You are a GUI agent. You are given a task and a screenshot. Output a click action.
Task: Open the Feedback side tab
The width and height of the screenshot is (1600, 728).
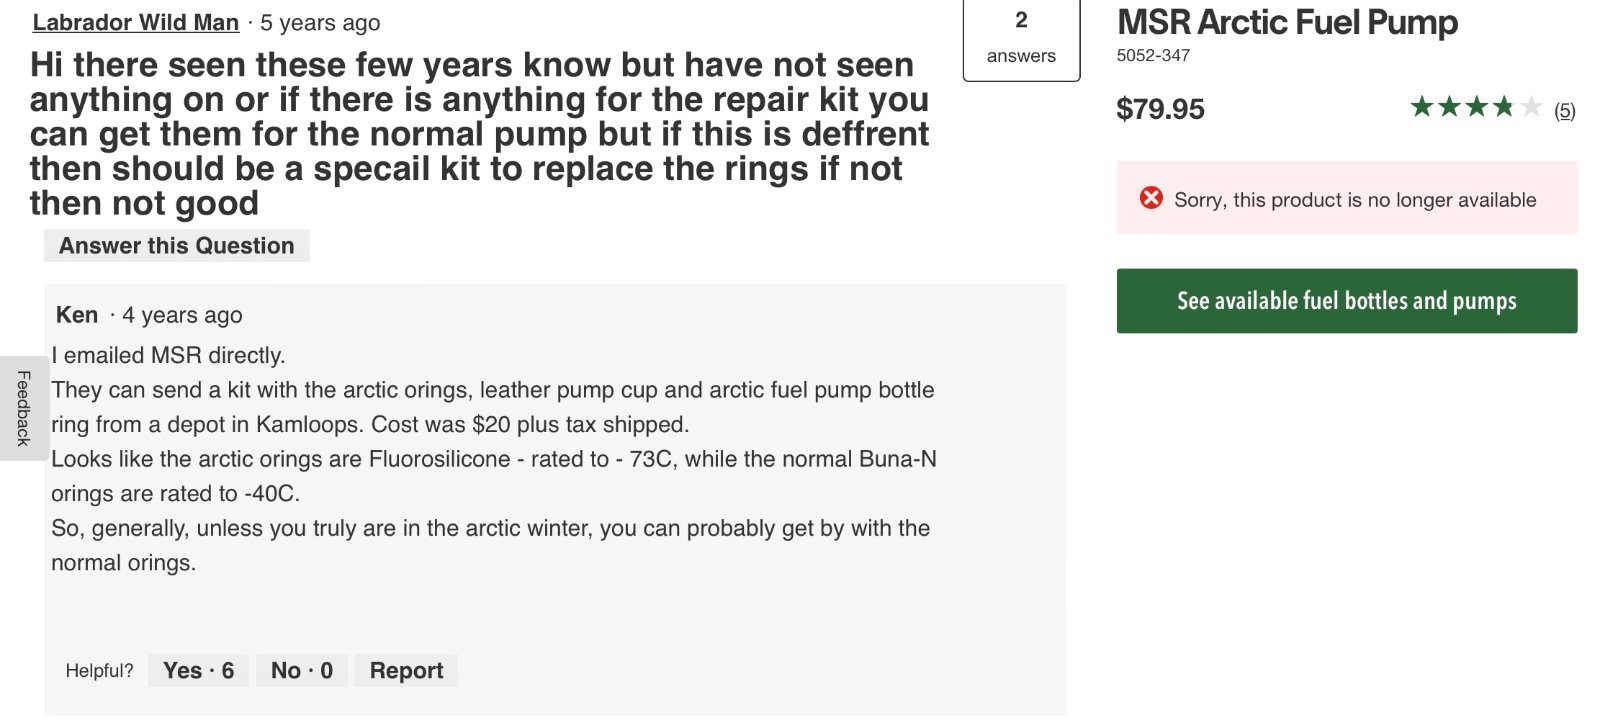[x=23, y=408]
